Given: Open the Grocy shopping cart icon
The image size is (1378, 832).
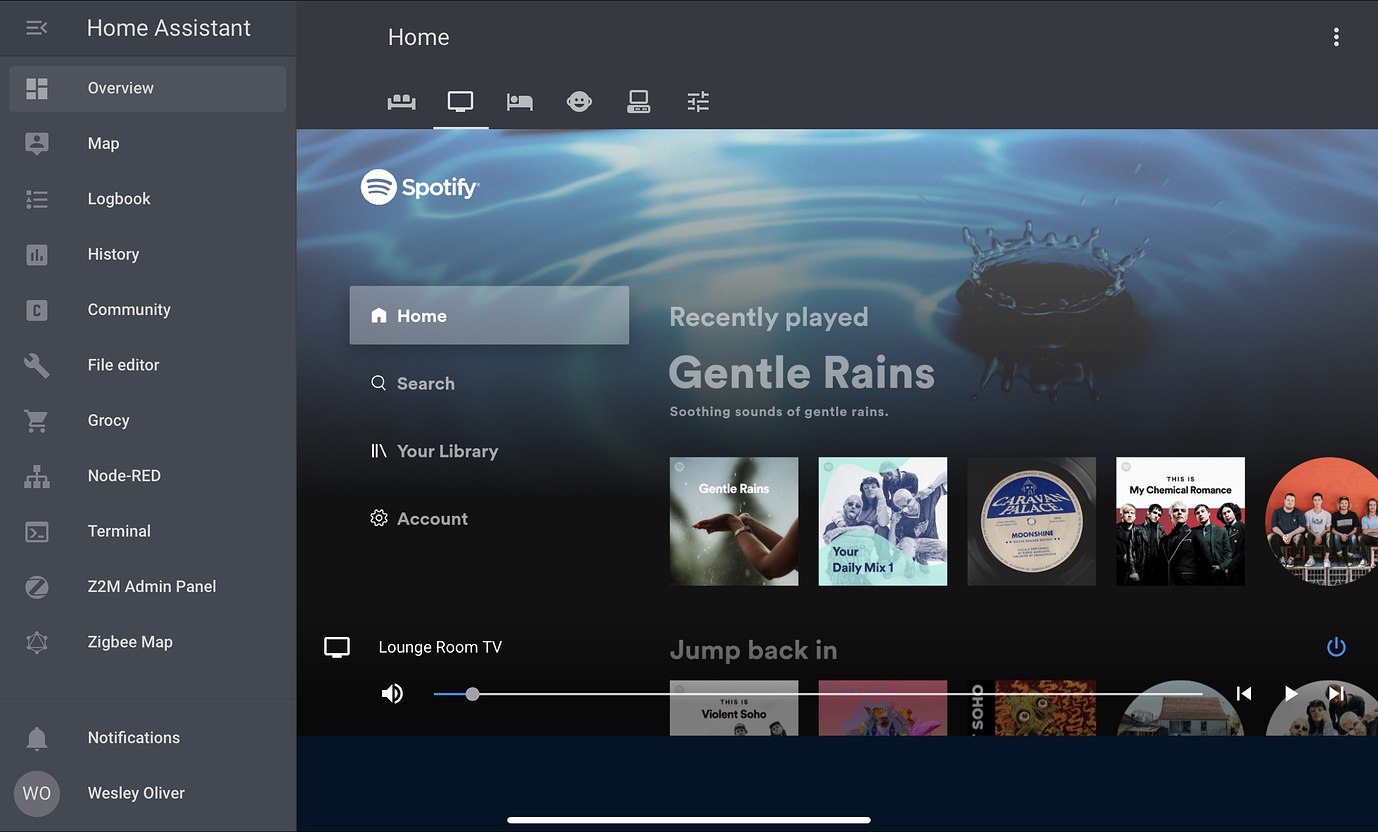Looking at the screenshot, I should click(x=37, y=421).
